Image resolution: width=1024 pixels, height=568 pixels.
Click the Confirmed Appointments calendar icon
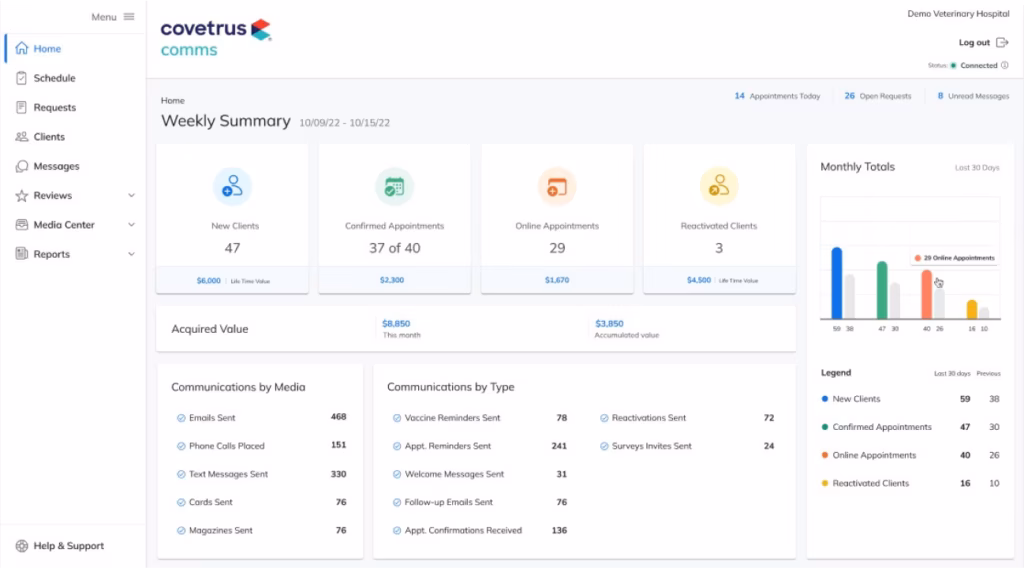[394, 187]
